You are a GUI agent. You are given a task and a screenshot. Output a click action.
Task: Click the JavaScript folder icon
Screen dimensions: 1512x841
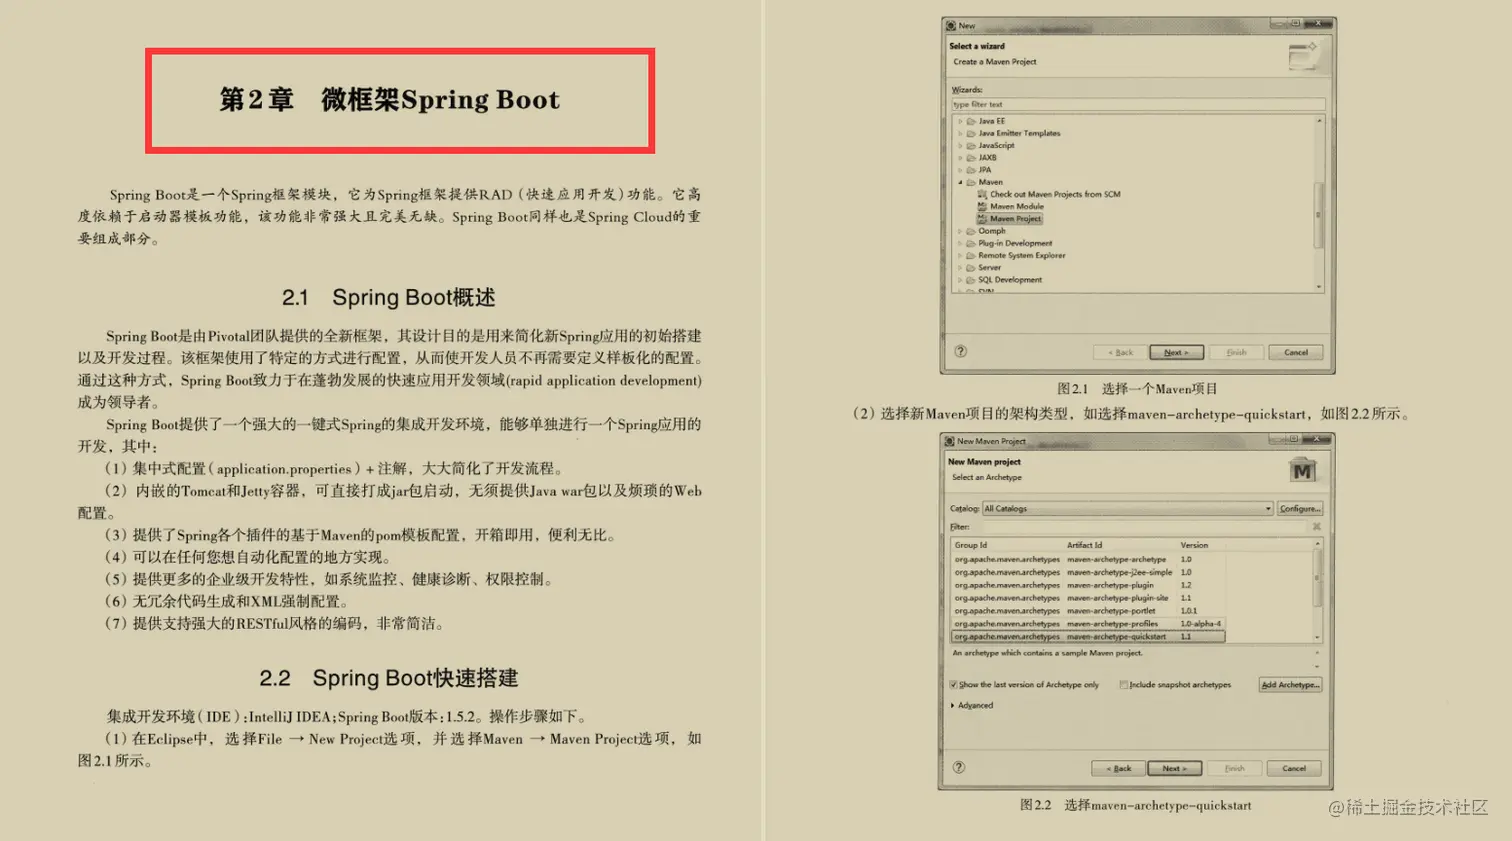[971, 145]
